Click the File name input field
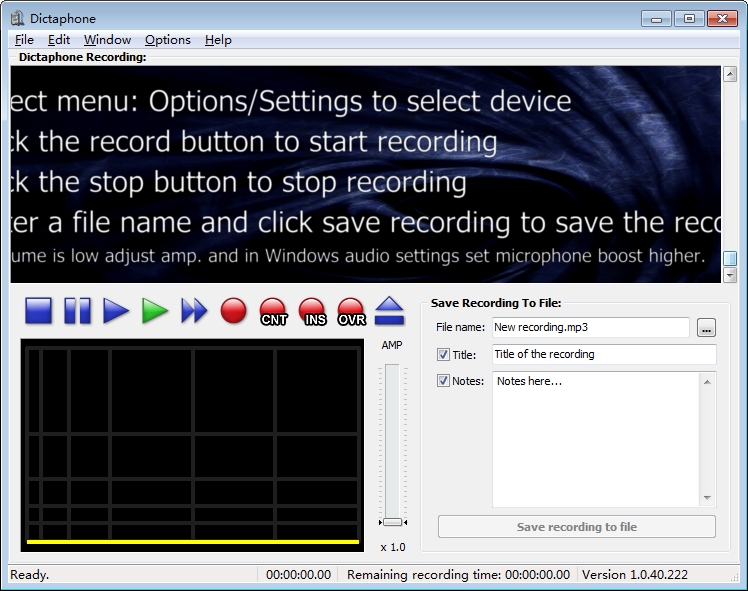Image resolution: width=748 pixels, height=591 pixels. click(591, 327)
